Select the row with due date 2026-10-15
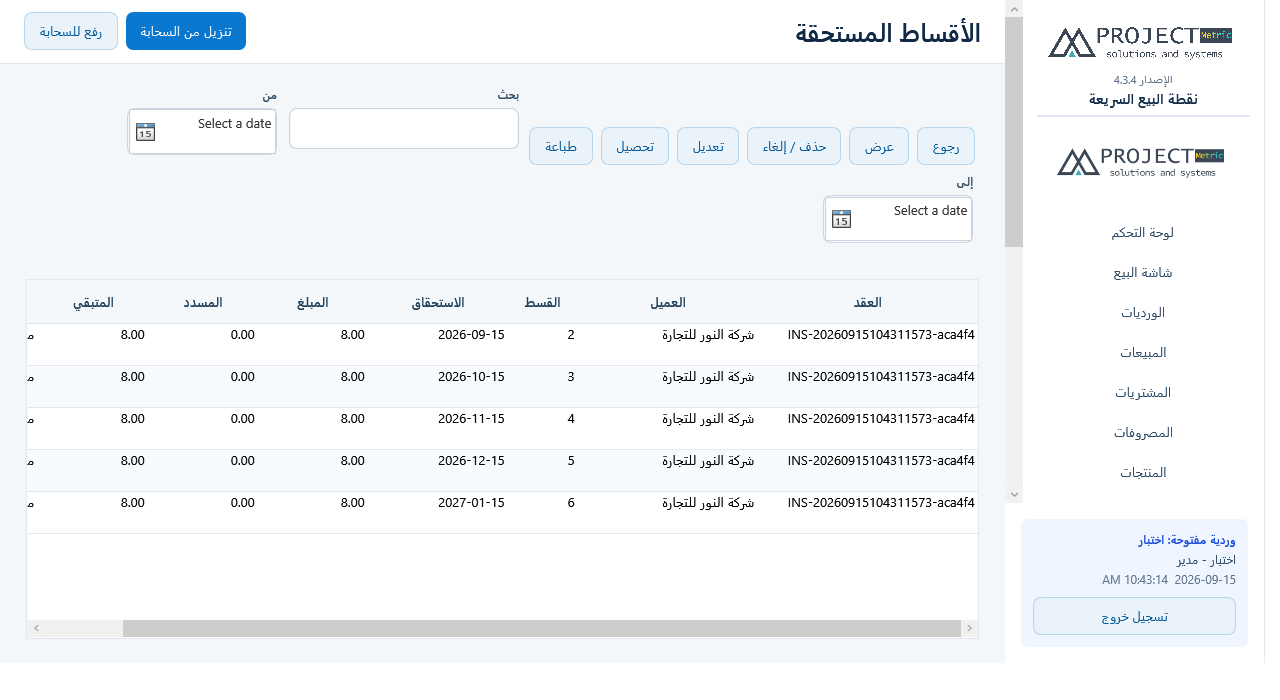1280x700 pixels. pyautogui.click(x=502, y=386)
